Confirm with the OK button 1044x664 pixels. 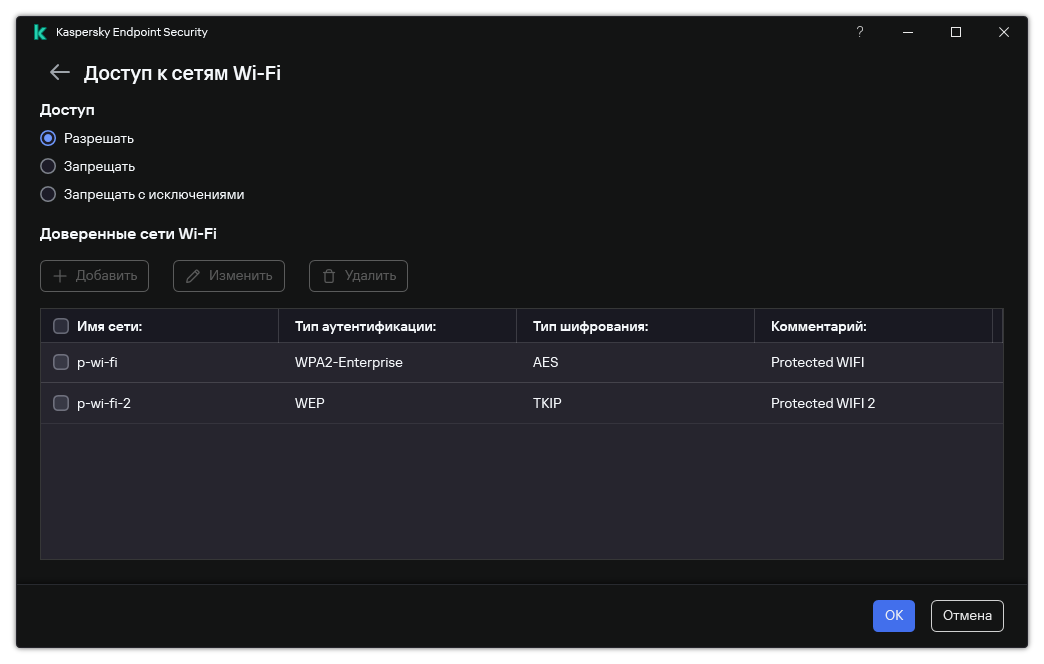894,615
